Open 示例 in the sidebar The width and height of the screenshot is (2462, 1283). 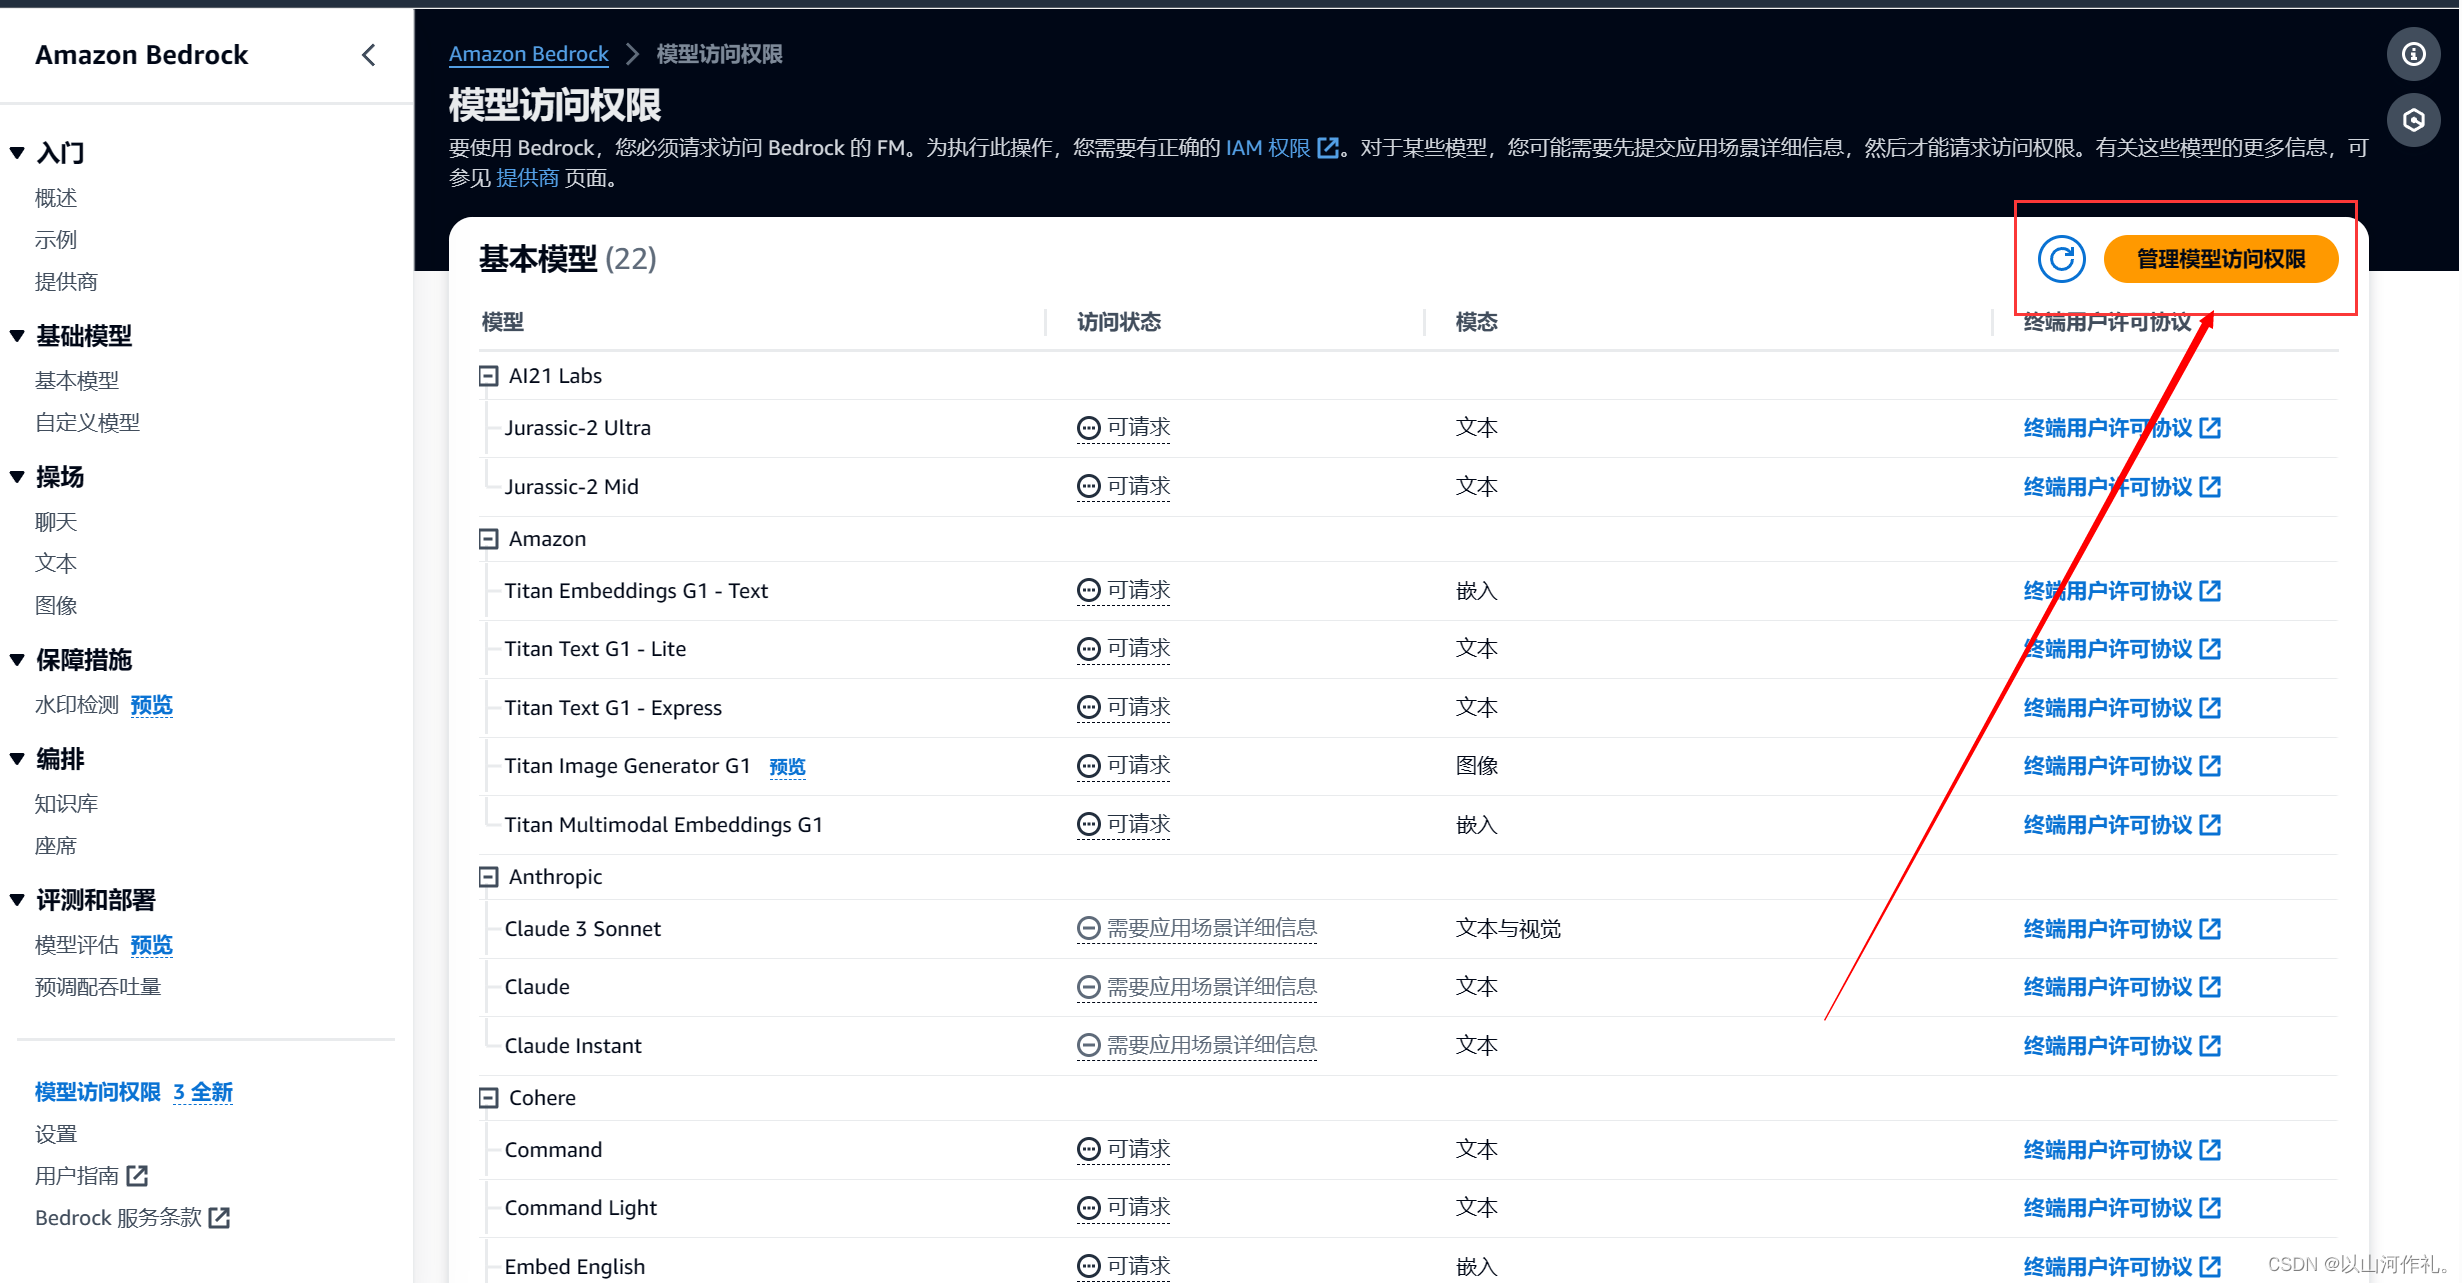coord(56,240)
